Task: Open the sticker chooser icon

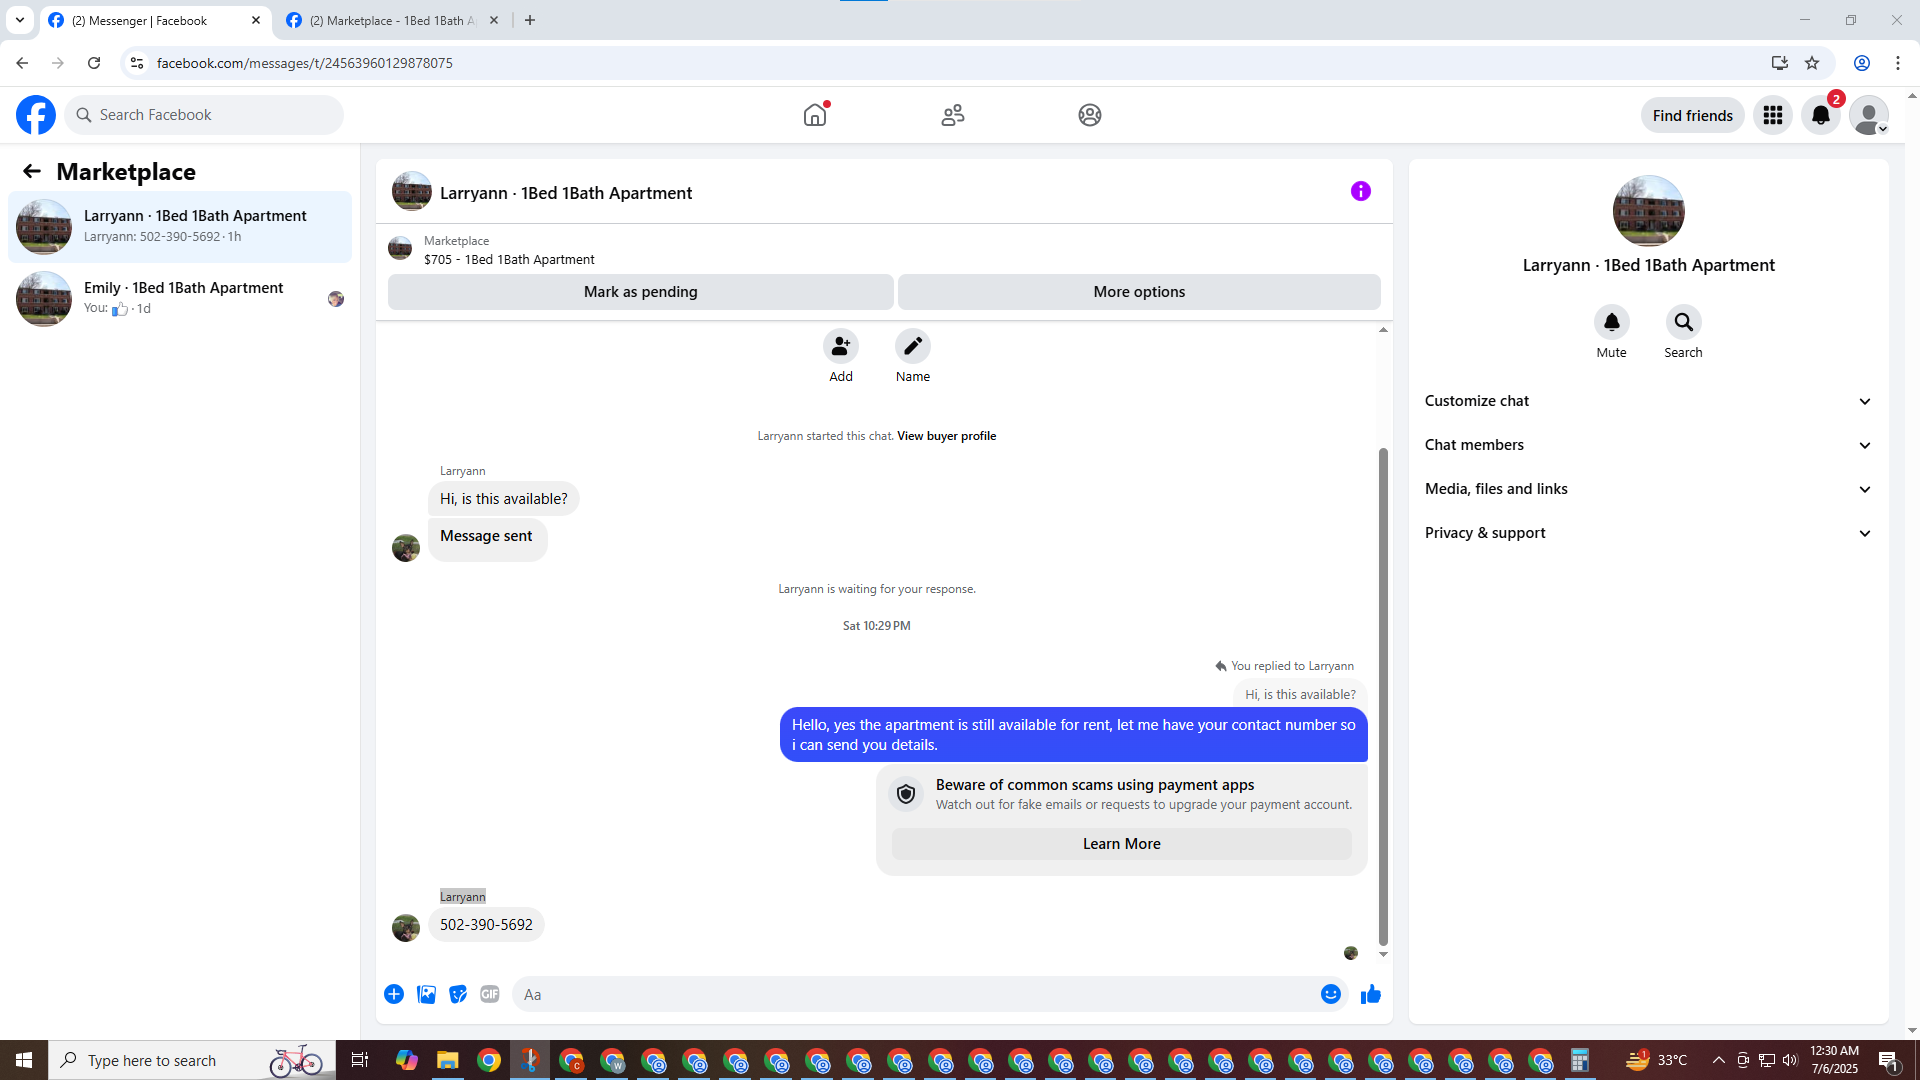Action: point(458,994)
